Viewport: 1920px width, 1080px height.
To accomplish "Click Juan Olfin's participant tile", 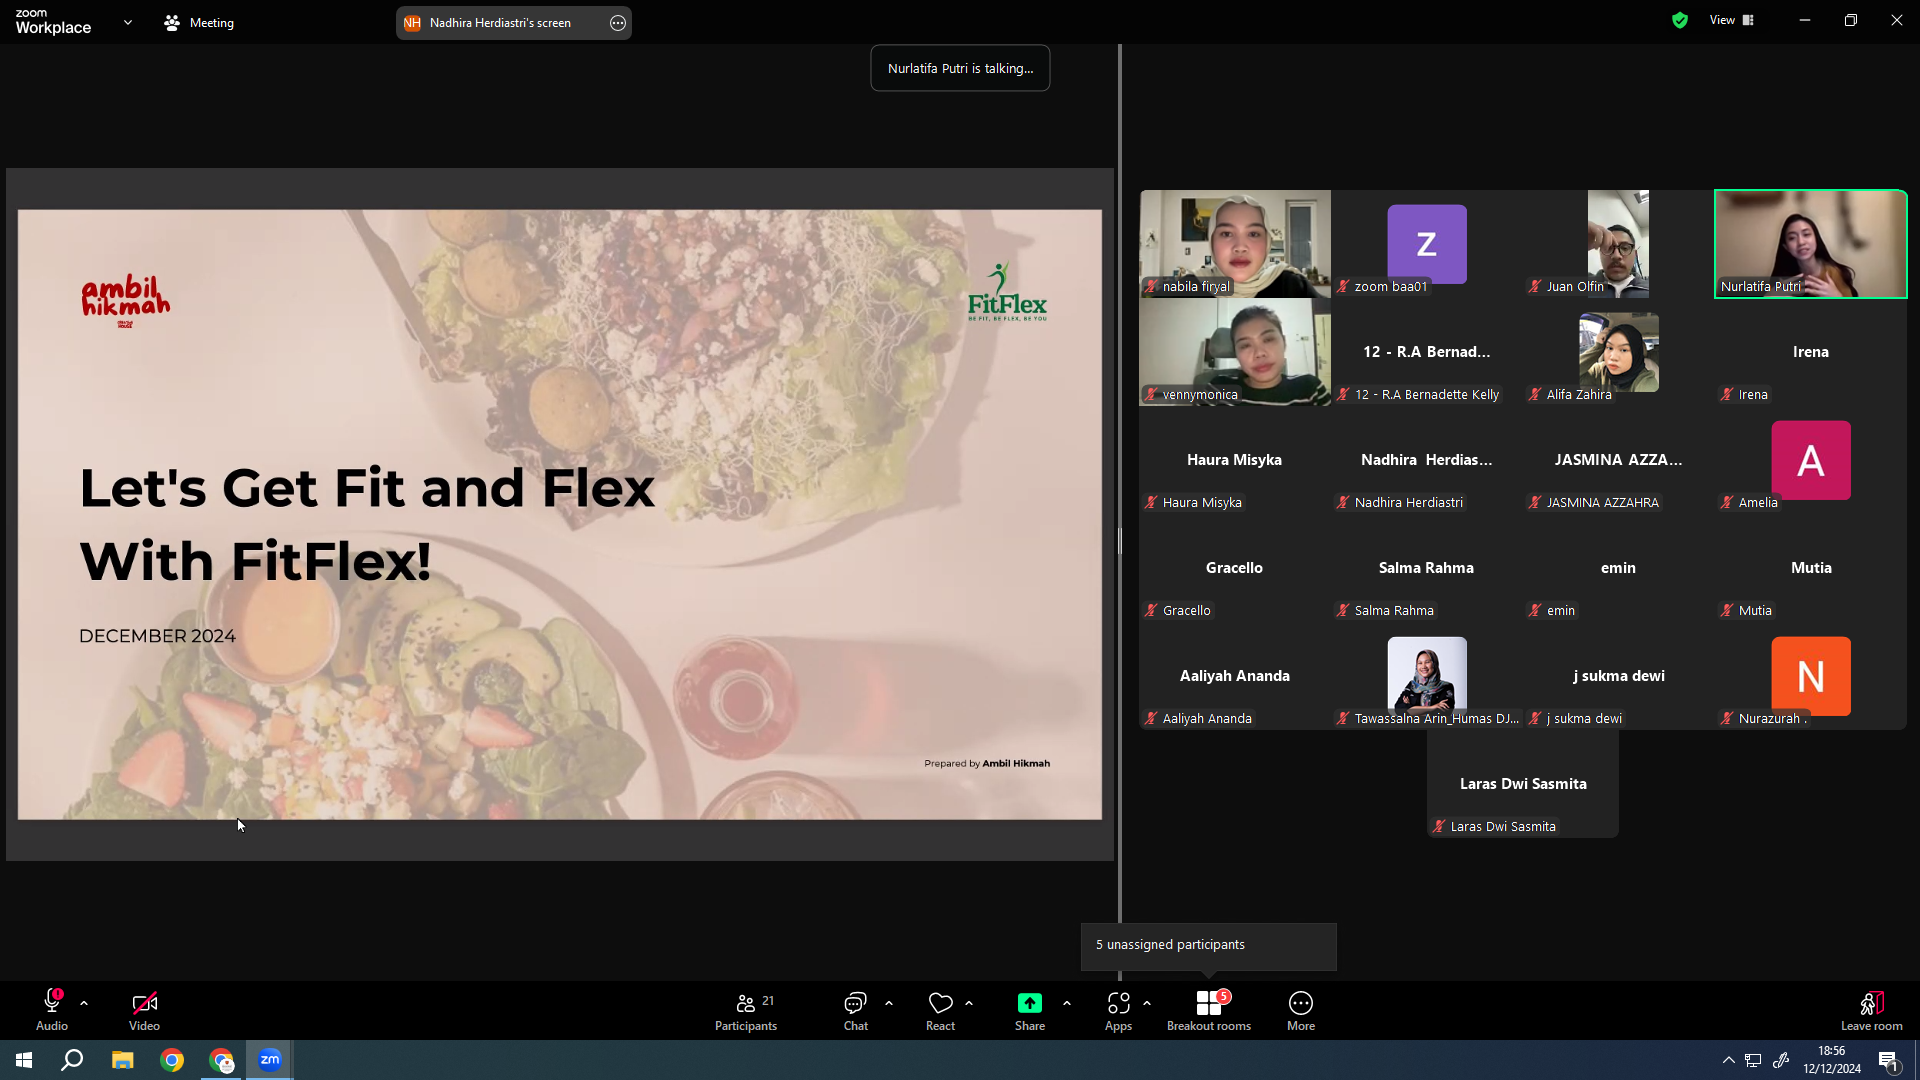I will (x=1619, y=244).
